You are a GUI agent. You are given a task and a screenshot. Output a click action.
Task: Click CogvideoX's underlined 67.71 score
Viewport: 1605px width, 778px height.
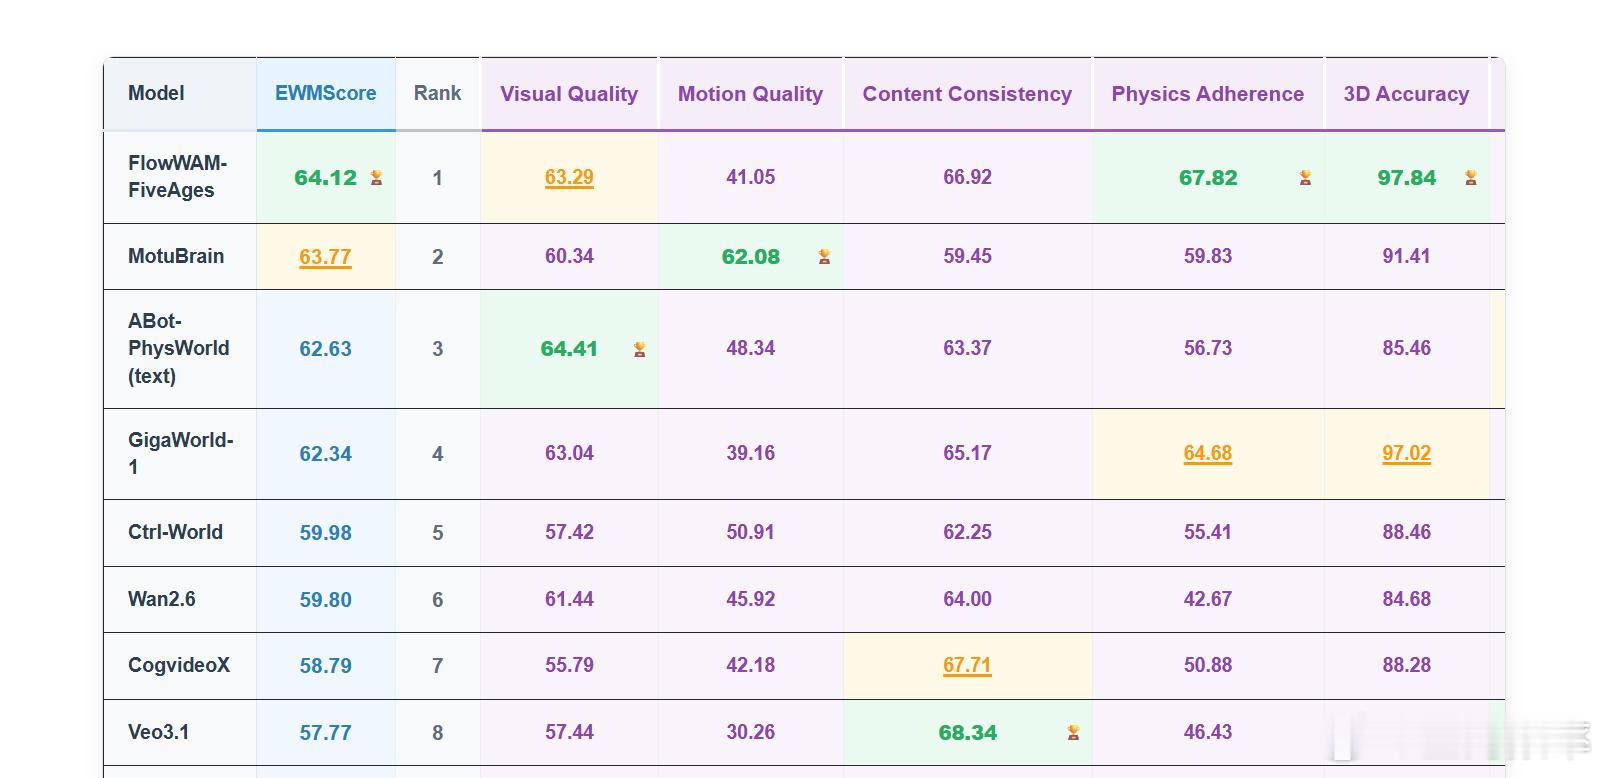(967, 666)
